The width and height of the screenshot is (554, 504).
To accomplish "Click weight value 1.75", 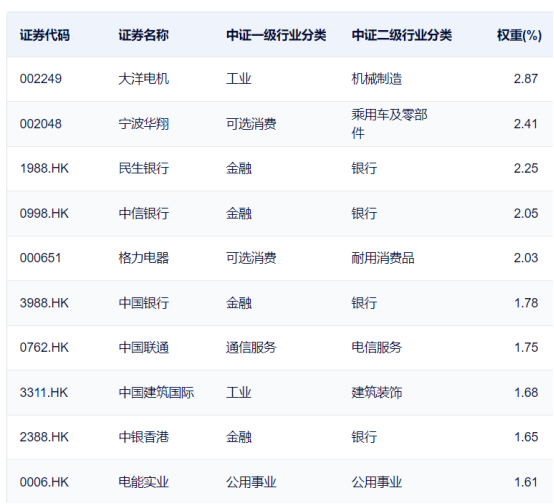I will 526,347.
